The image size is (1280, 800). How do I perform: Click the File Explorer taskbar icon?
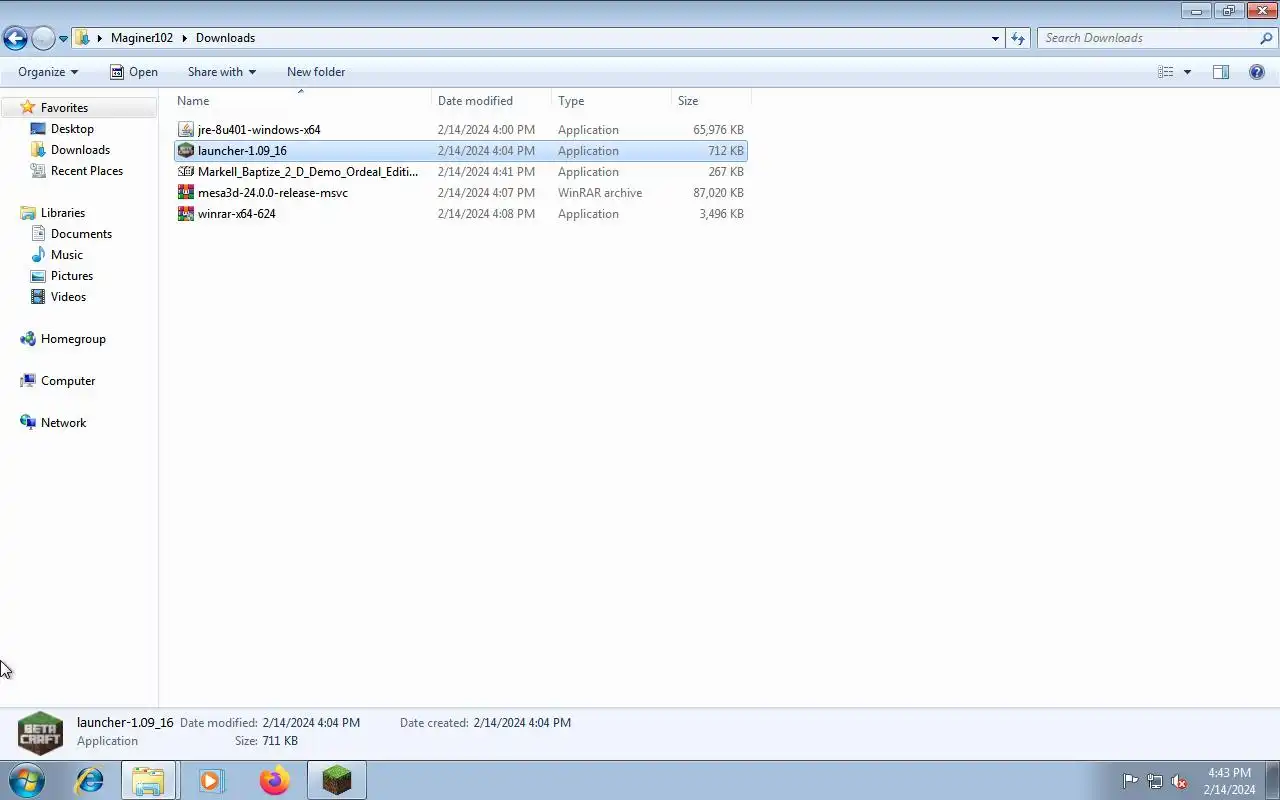(x=148, y=780)
